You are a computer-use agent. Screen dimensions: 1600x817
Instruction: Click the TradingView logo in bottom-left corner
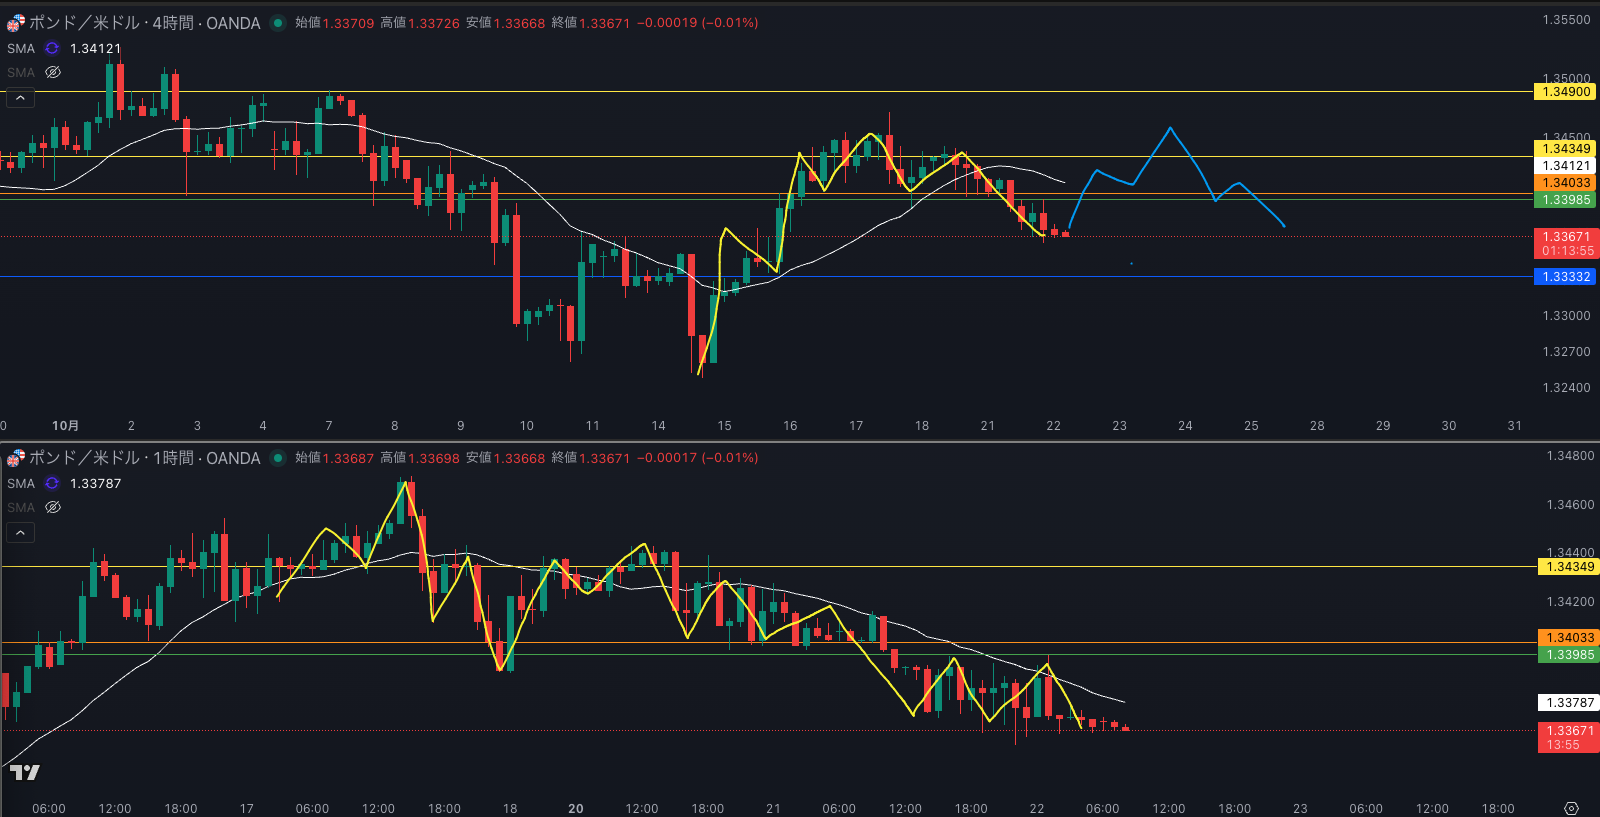click(x=24, y=772)
